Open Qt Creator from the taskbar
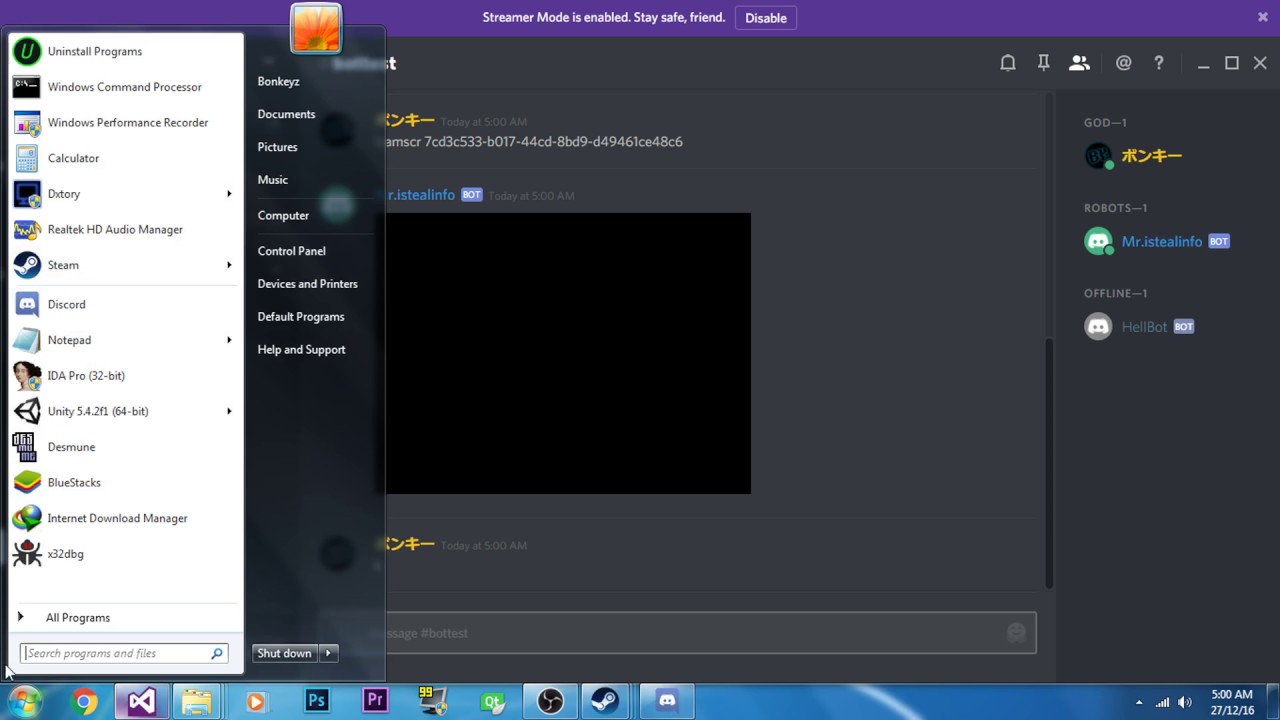 click(492, 702)
